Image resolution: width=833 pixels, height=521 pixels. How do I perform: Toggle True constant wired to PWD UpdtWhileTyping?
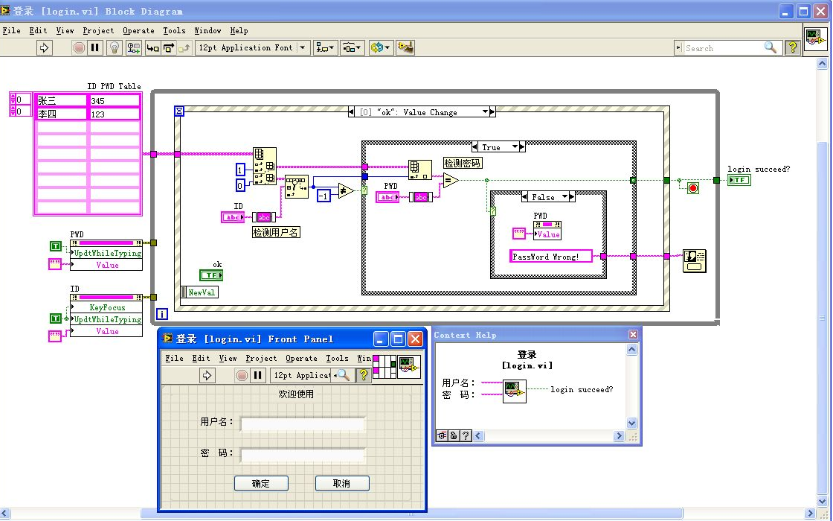coord(56,246)
